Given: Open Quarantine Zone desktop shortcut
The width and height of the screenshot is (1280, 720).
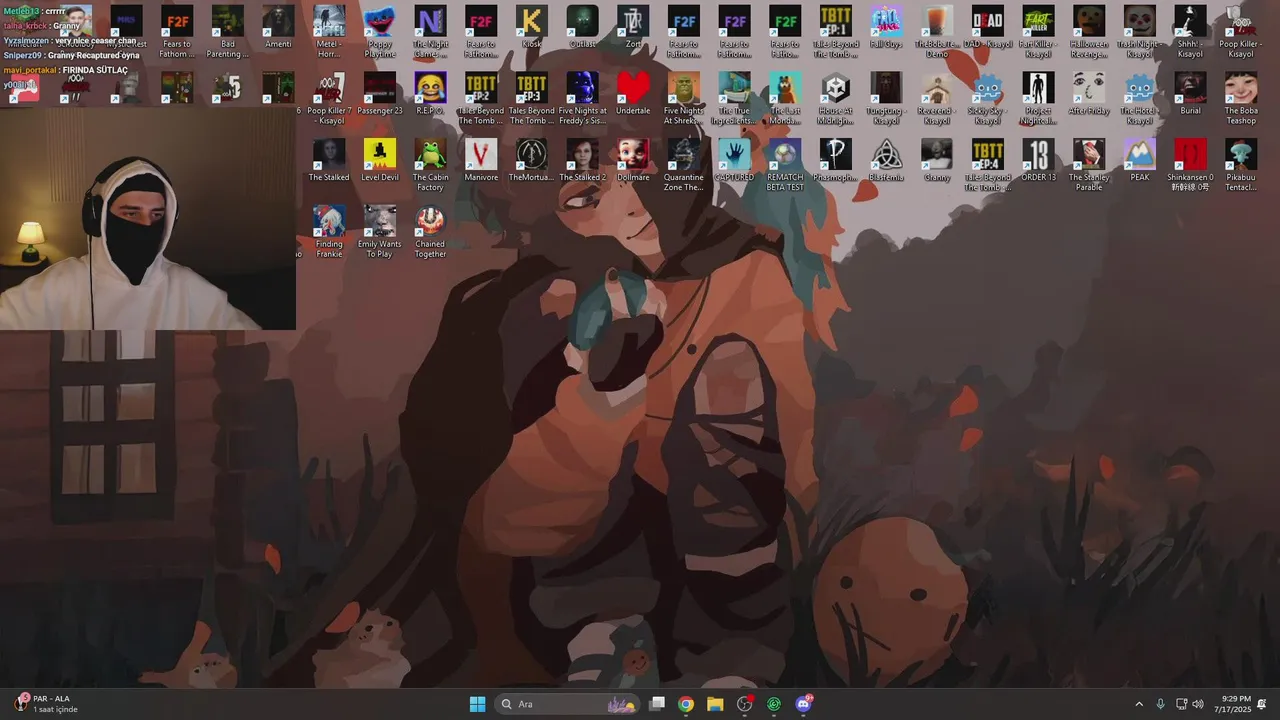Looking at the screenshot, I should (684, 166).
